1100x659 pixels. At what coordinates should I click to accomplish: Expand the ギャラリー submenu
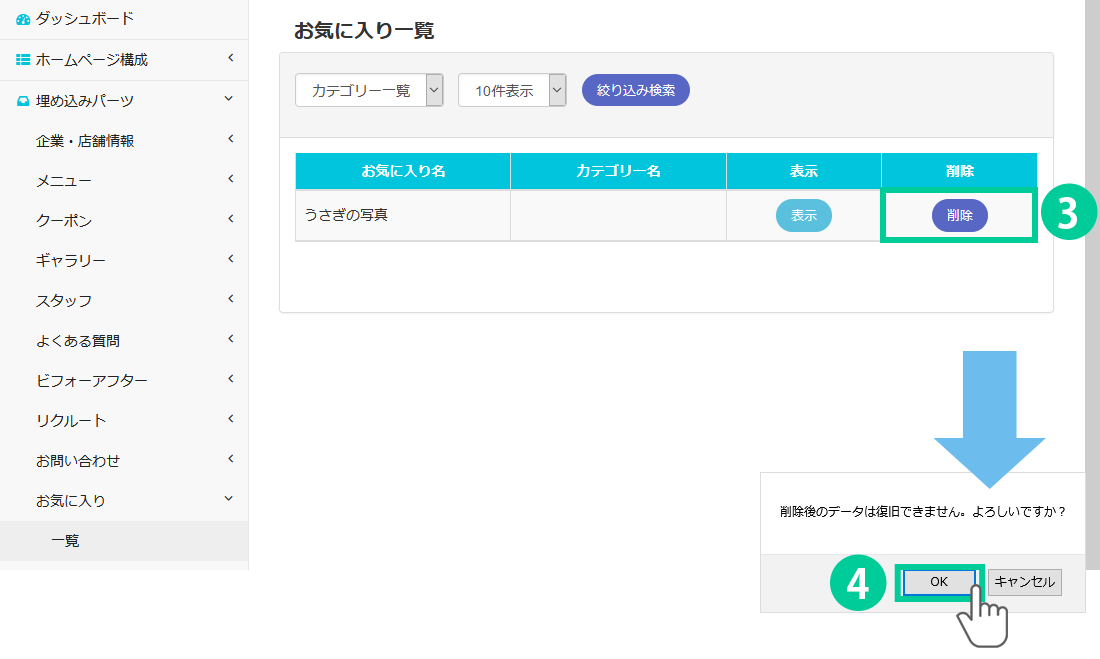click(230, 259)
